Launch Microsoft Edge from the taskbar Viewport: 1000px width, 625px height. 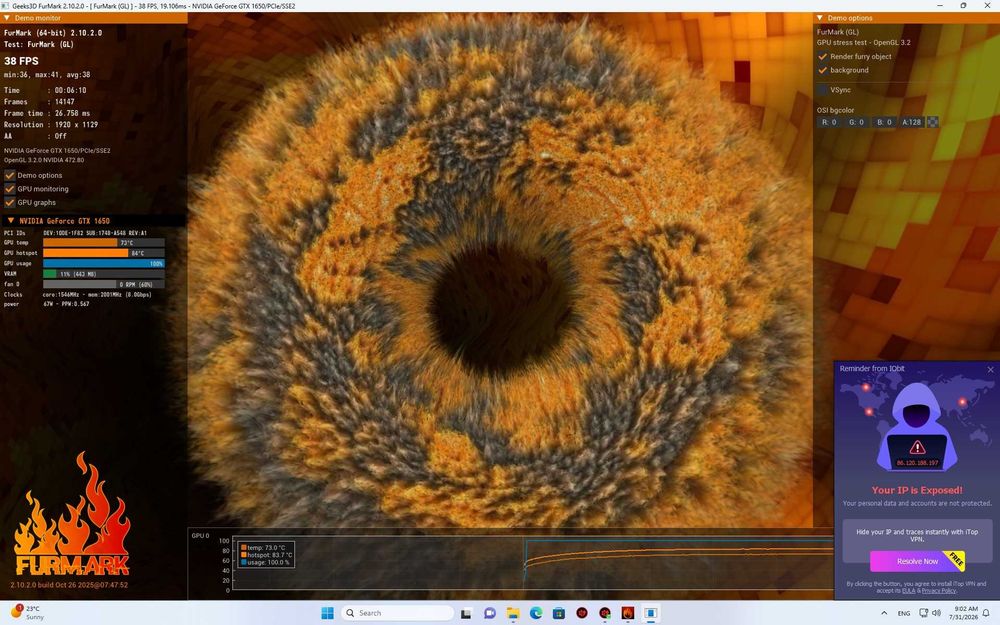tap(536, 613)
